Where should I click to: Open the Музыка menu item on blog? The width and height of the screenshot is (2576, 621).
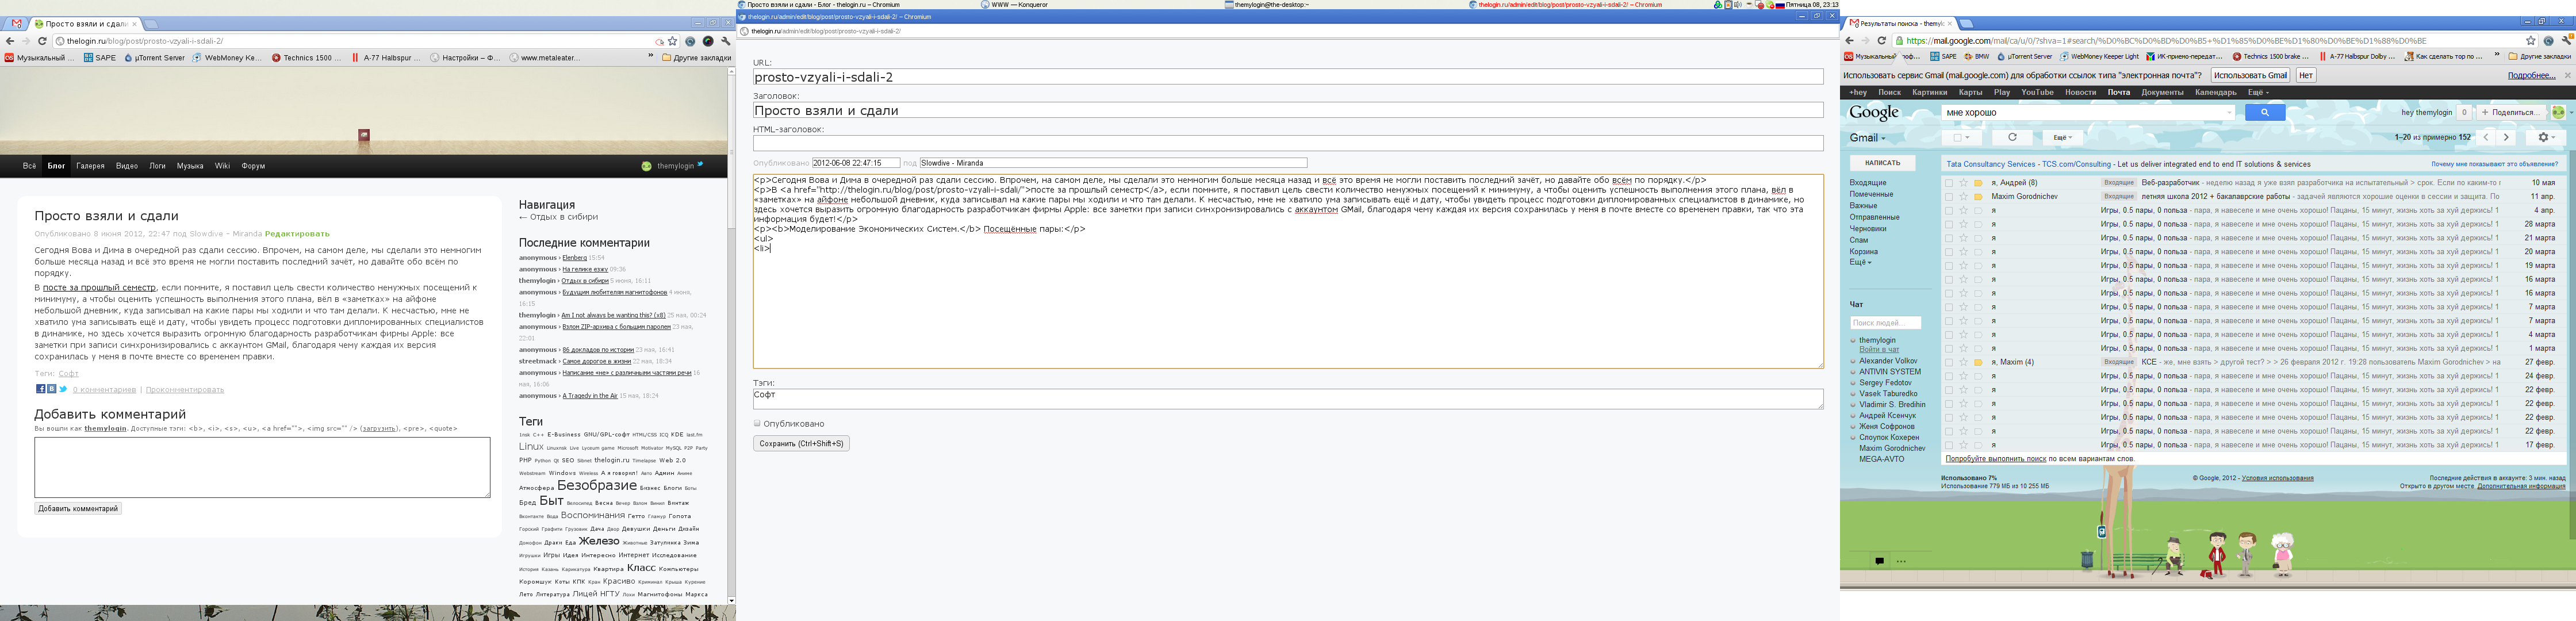tap(190, 166)
